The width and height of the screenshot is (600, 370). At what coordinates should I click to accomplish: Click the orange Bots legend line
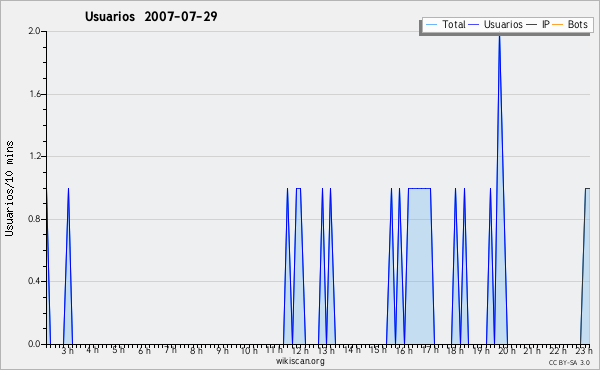[x=558, y=25]
